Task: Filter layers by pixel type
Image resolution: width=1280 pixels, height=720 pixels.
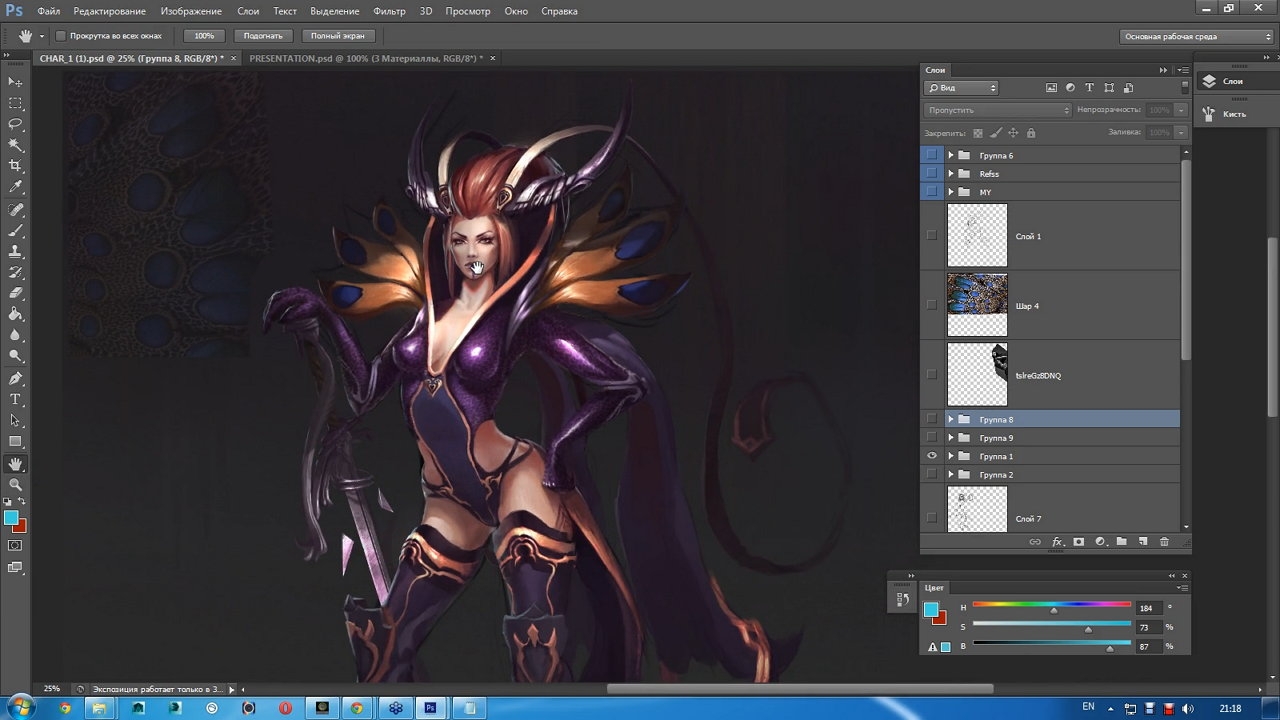Action: (1051, 88)
